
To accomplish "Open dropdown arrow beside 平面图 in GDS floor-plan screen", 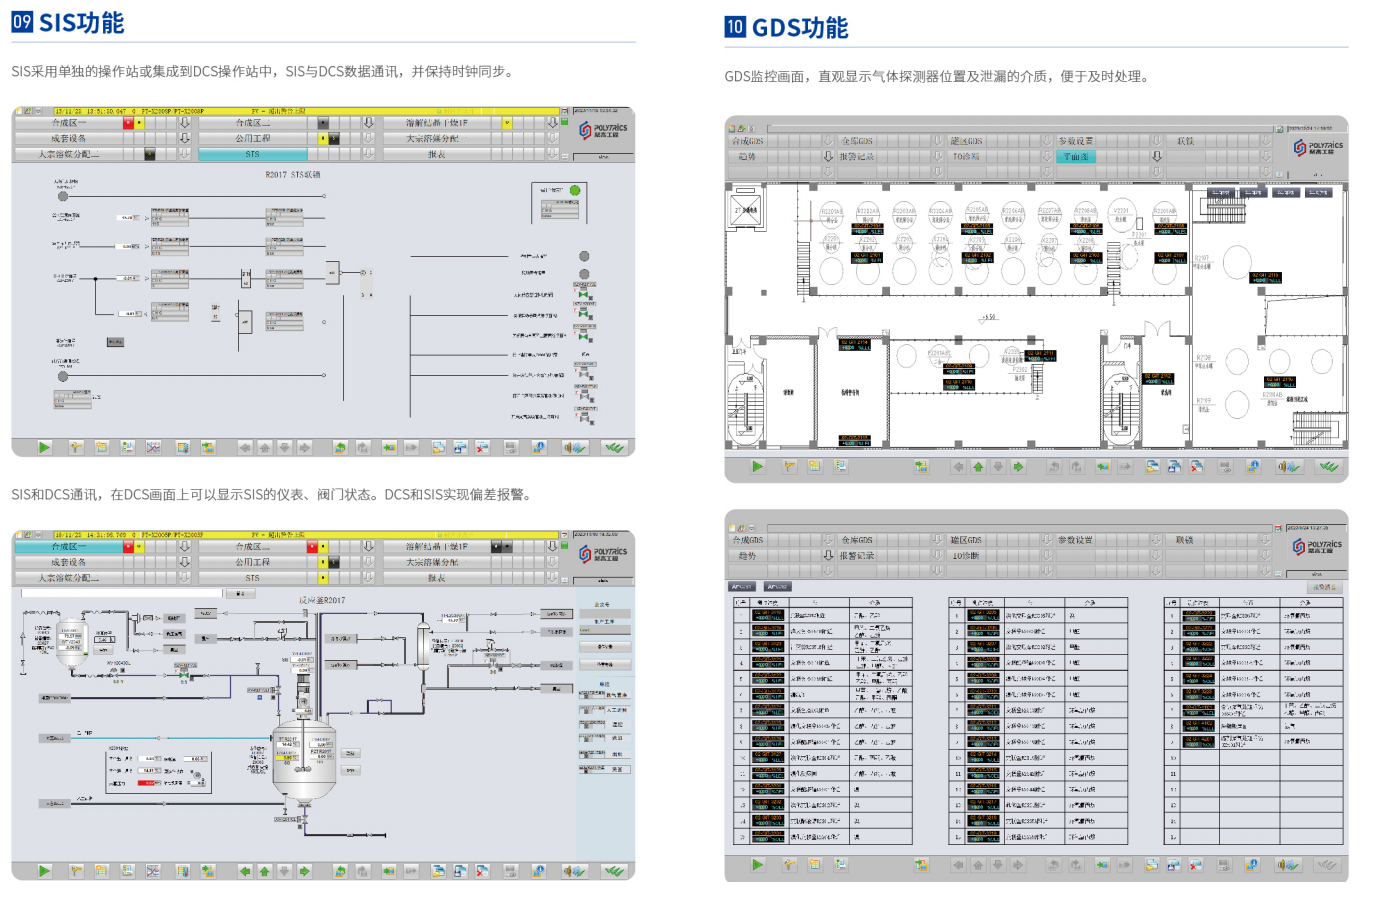I will [x=1156, y=156].
